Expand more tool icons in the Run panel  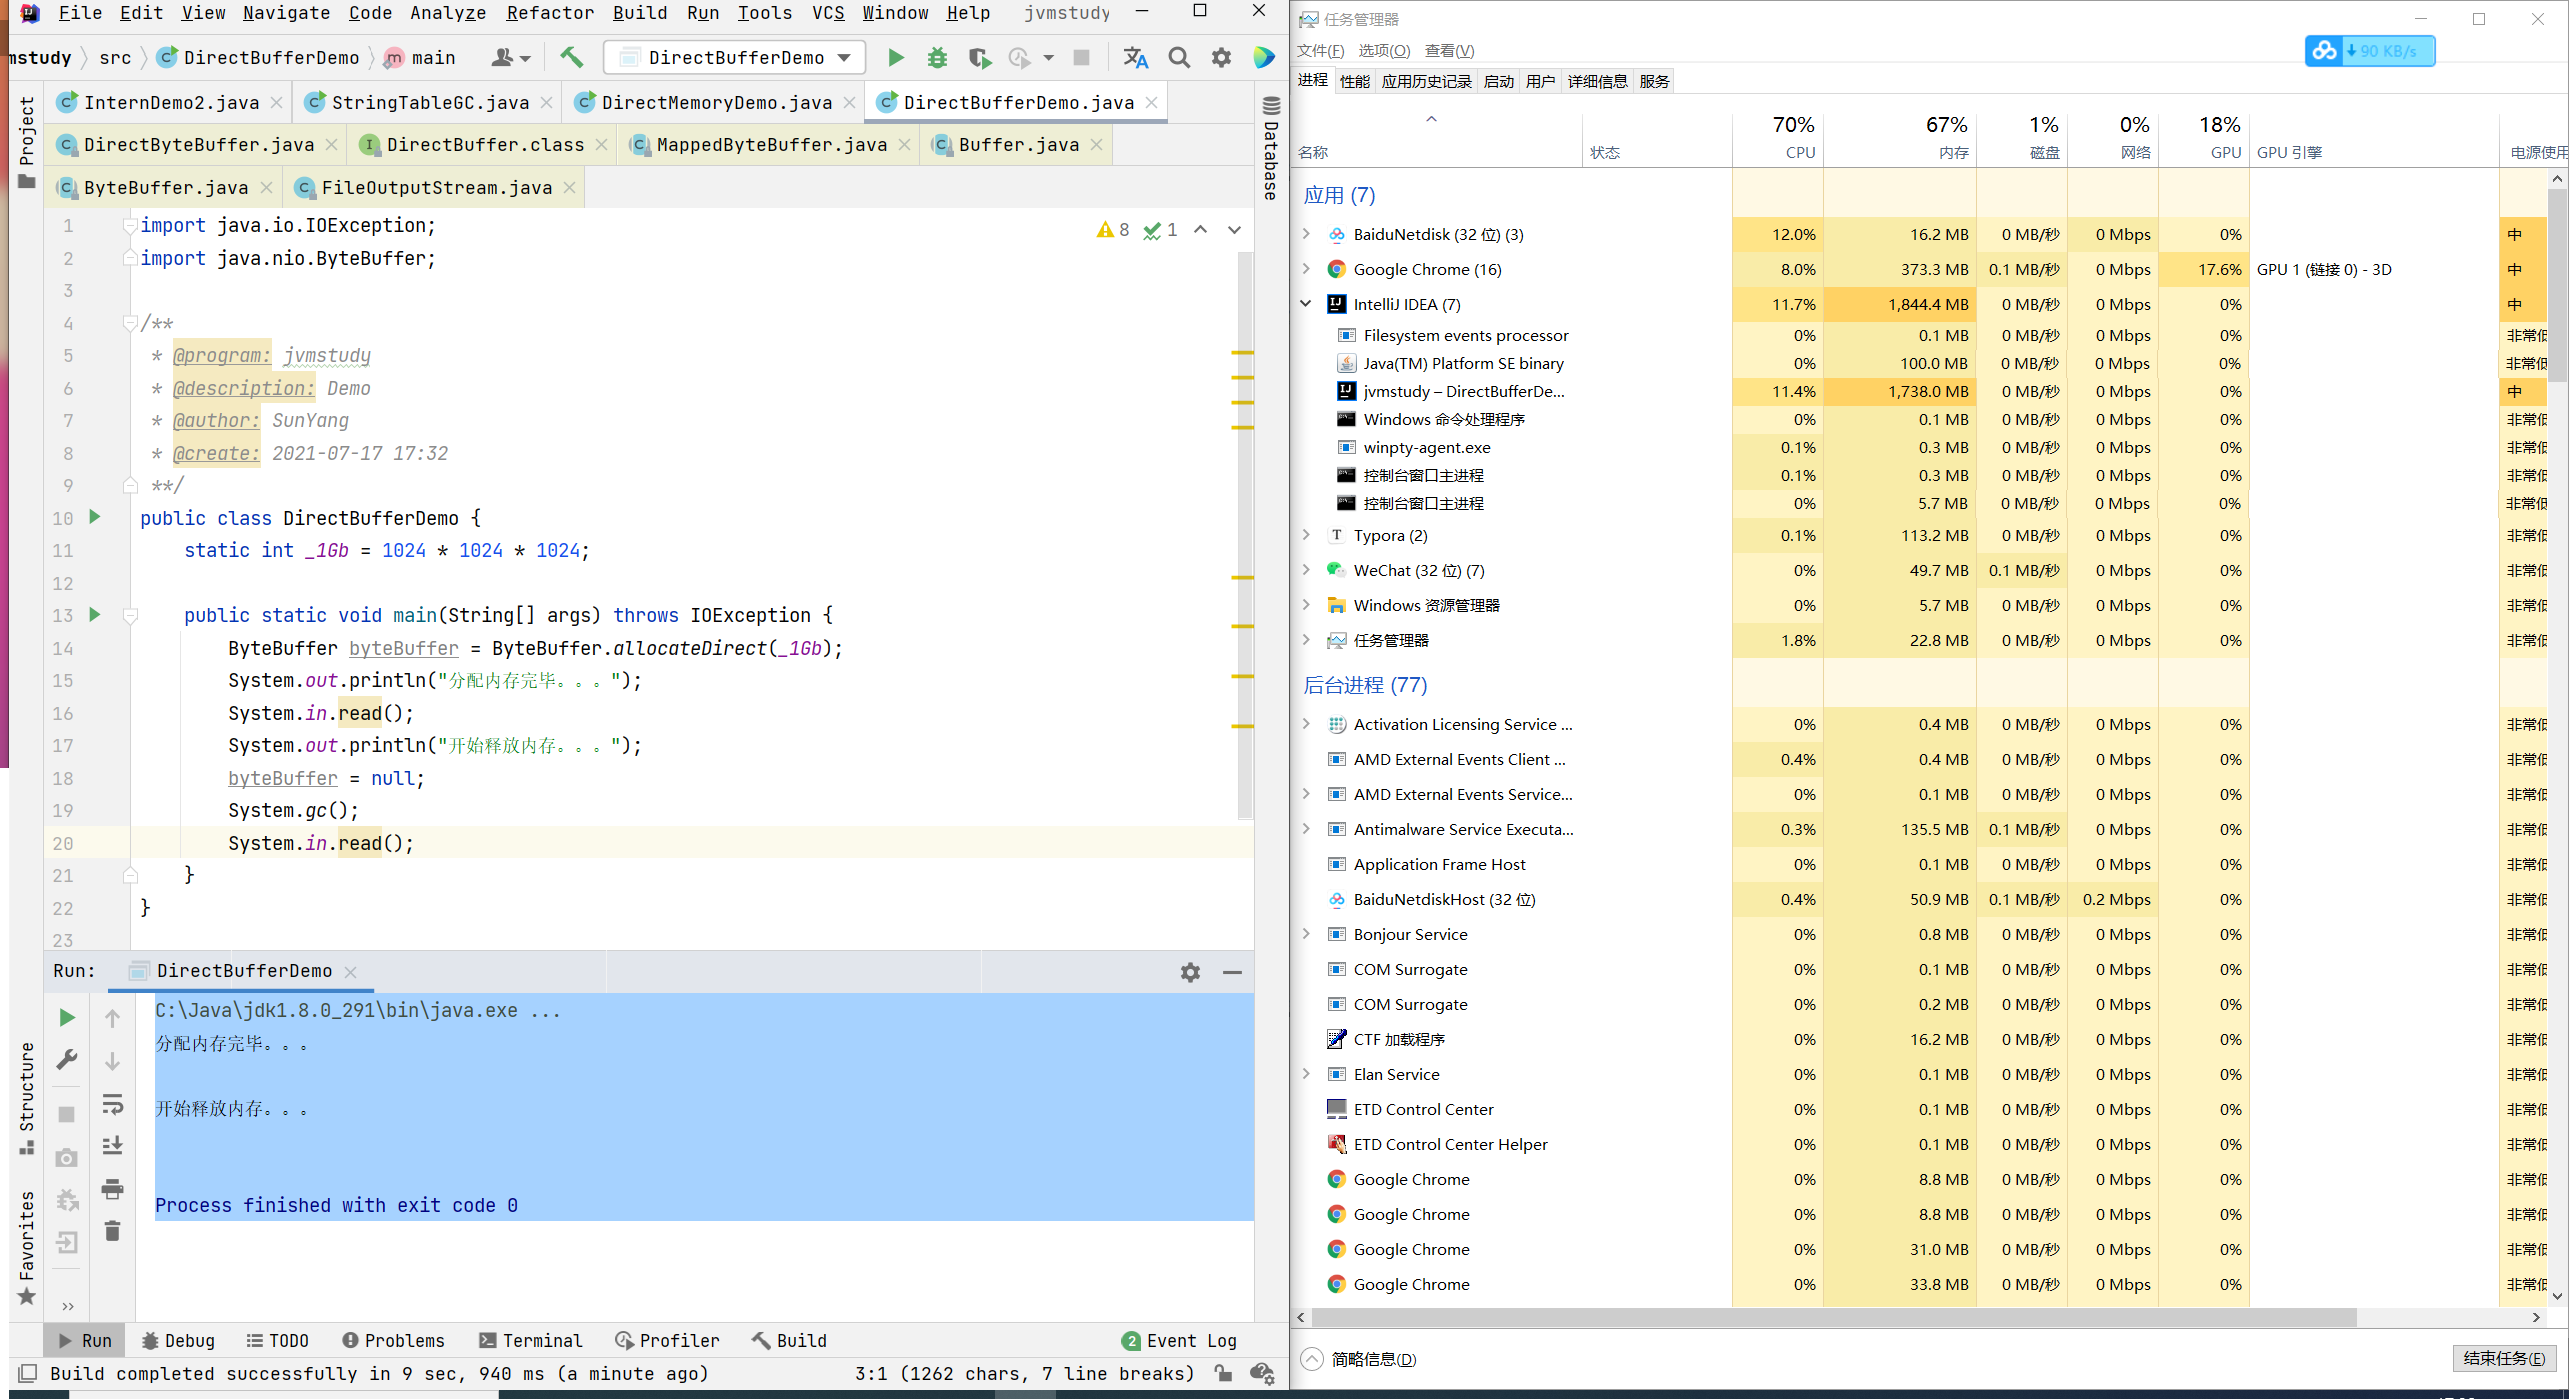[x=67, y=1306]
